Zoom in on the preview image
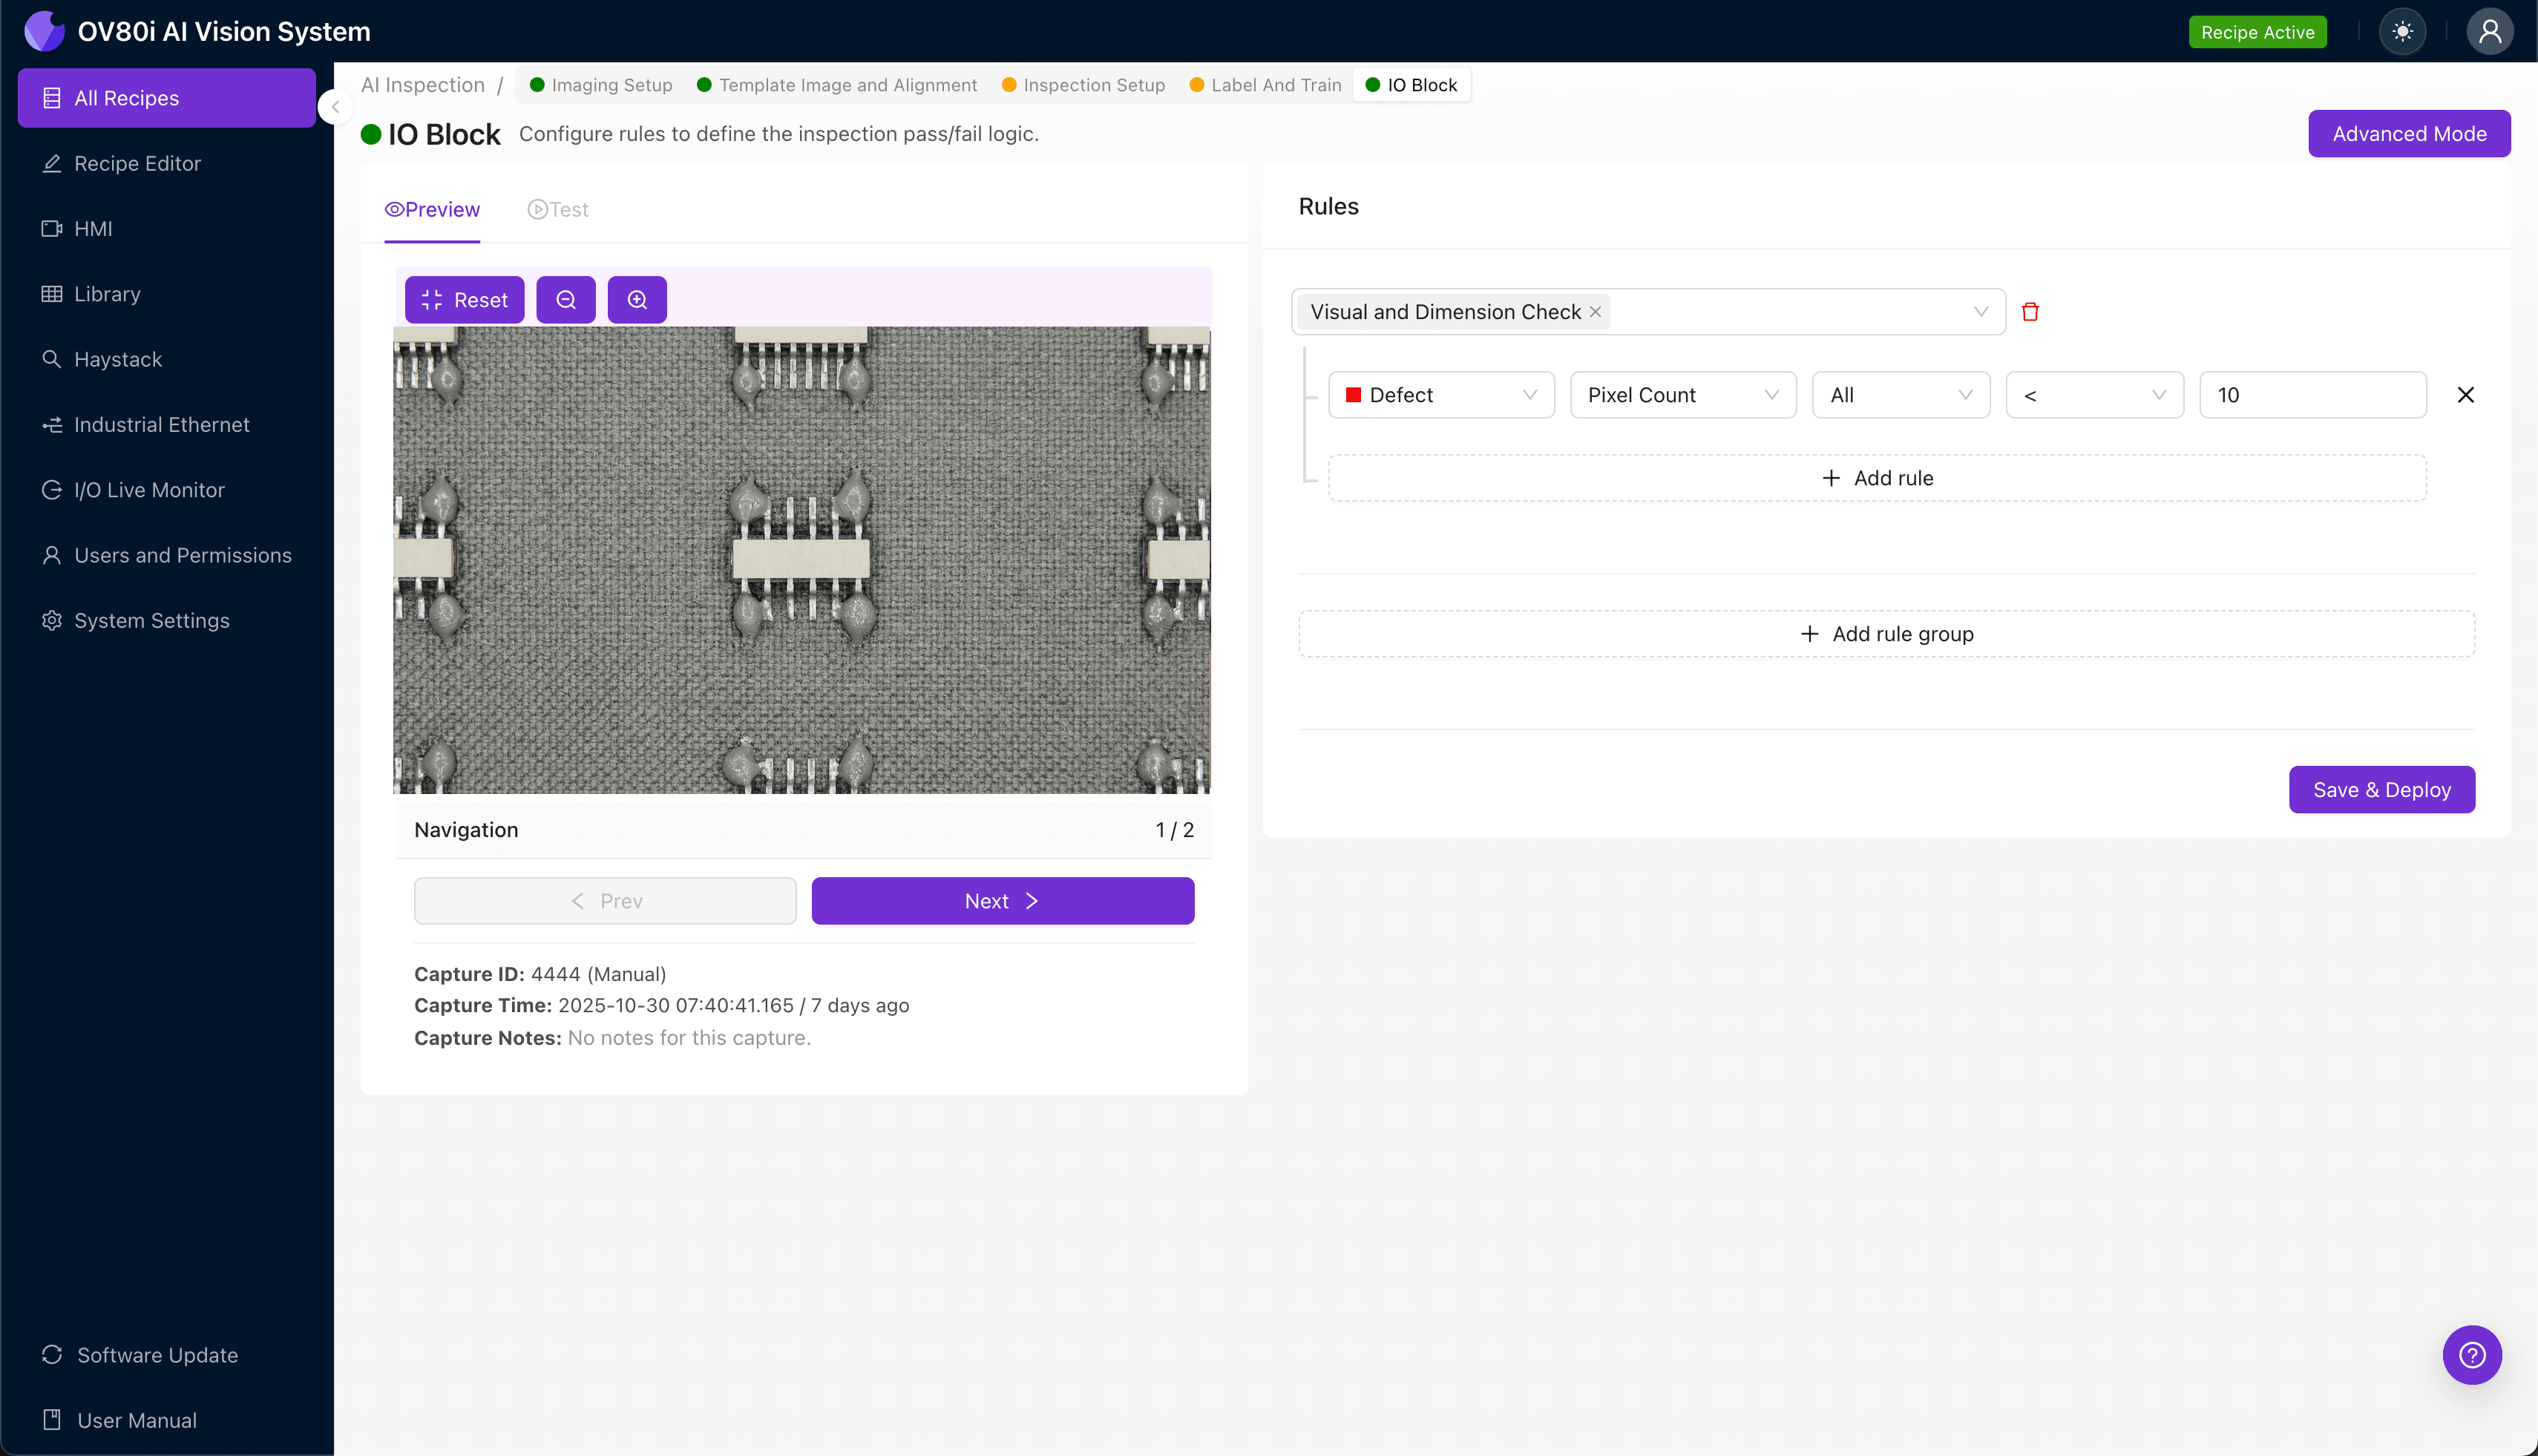The height and width of the screenshot is (1456, 2538). point(637,299)
